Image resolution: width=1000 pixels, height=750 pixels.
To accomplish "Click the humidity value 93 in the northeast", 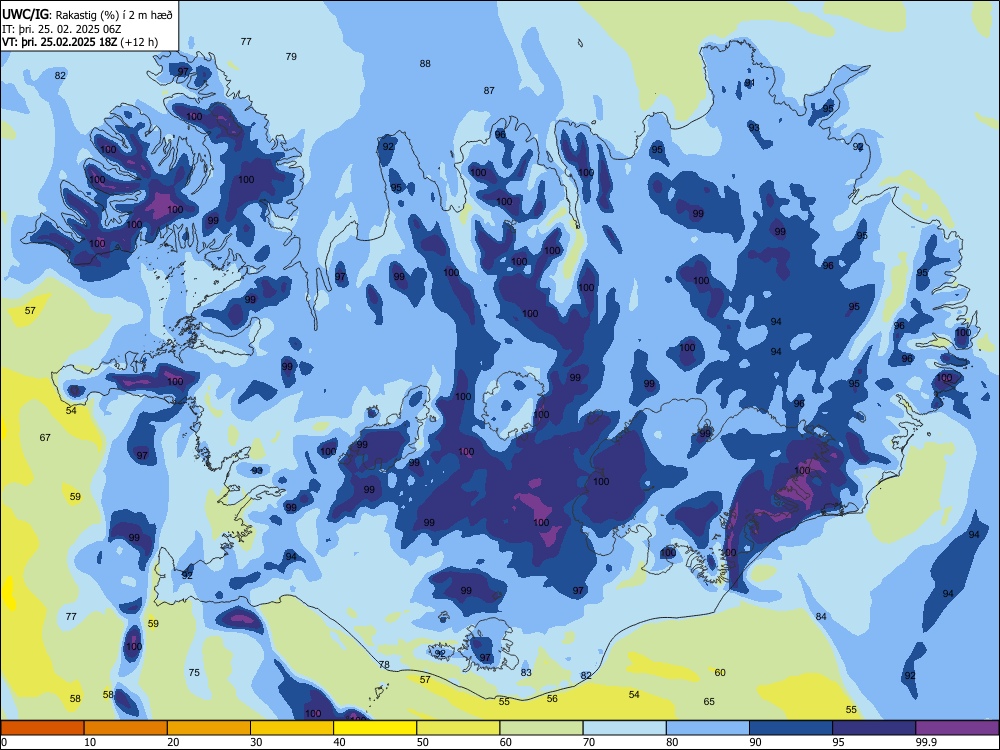I will point(754,128).
